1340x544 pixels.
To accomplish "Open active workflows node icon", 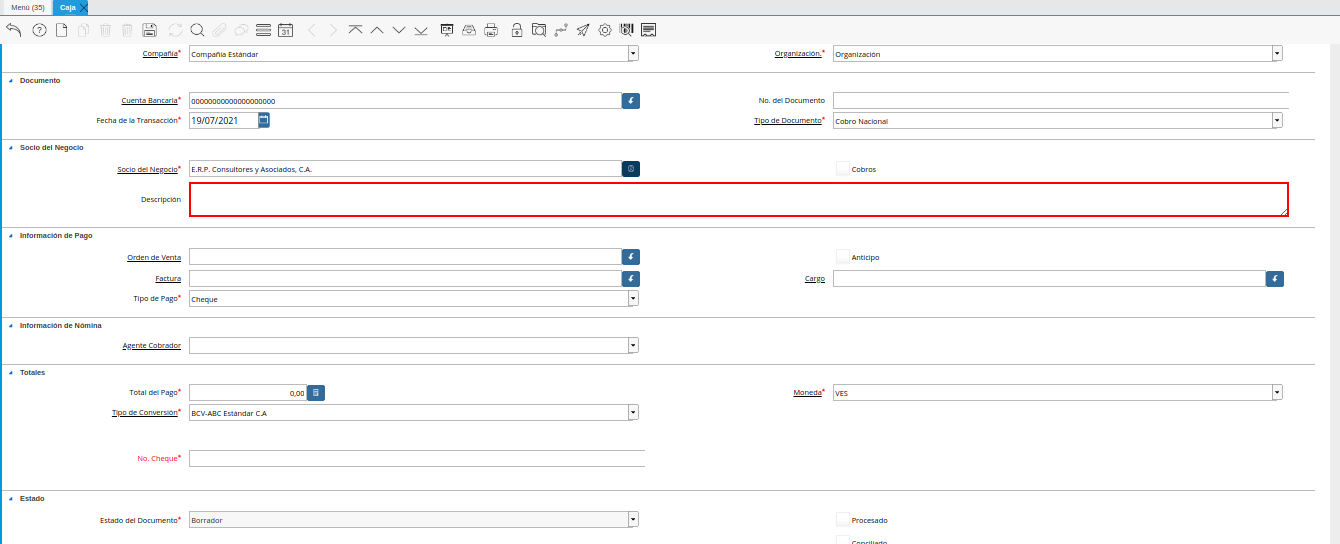I will [x=561, y=30].
